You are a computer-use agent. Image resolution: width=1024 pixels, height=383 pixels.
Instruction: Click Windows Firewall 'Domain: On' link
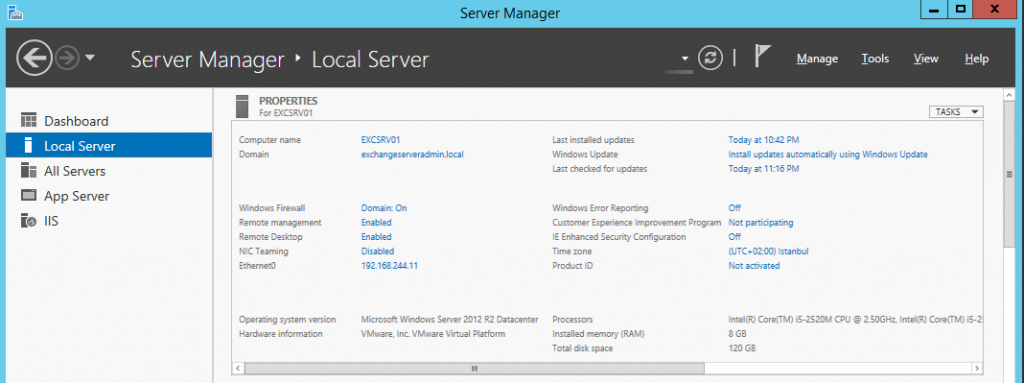(x=384, y=208)
